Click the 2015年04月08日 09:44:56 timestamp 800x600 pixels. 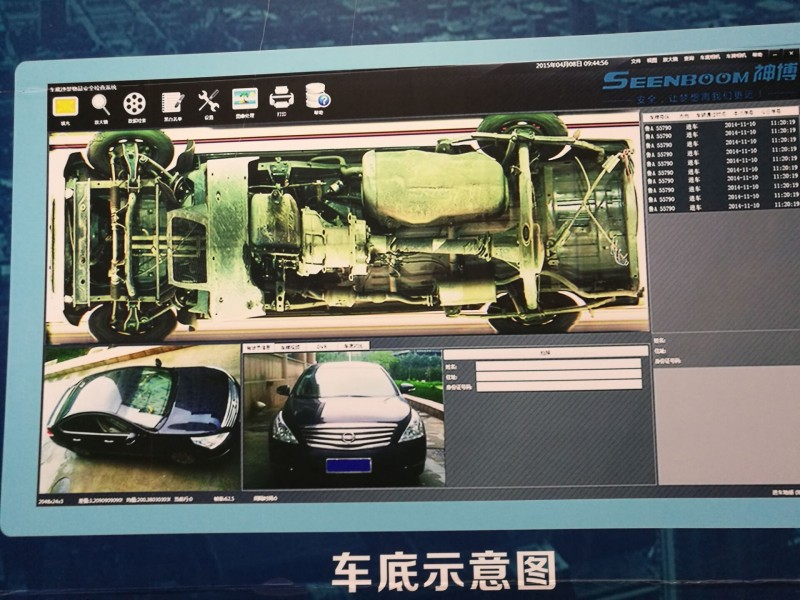point(572,63)
